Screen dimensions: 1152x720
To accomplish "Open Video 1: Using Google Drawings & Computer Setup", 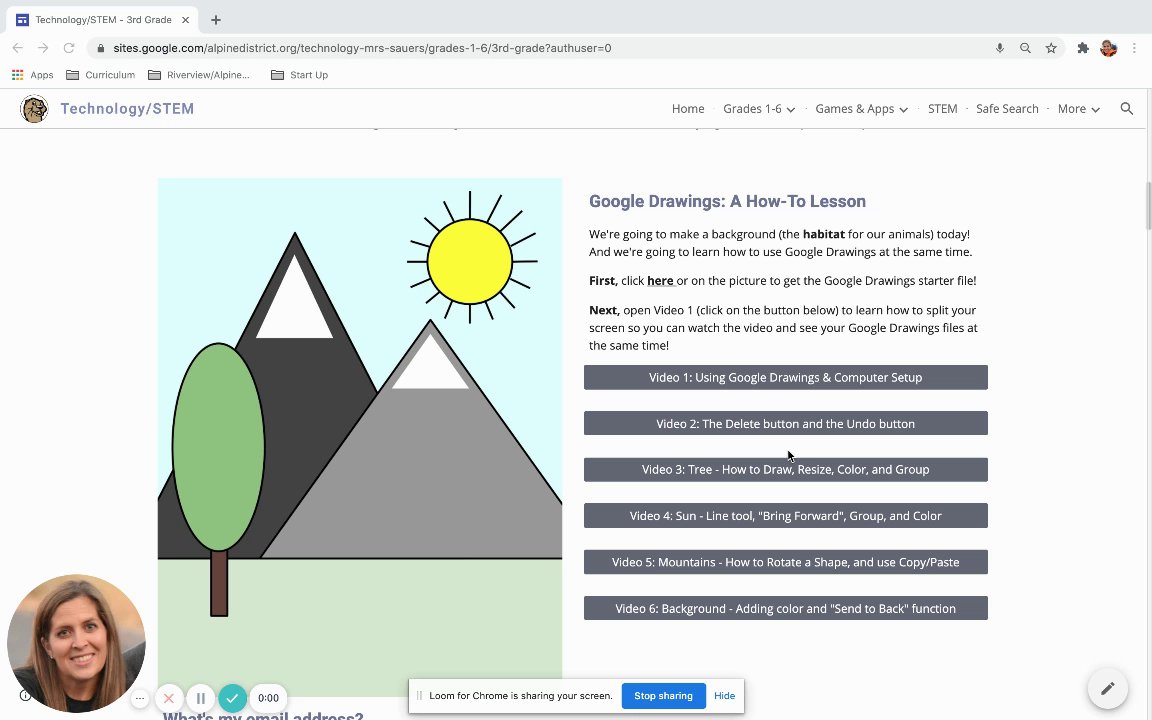I will tap(785, 378).
